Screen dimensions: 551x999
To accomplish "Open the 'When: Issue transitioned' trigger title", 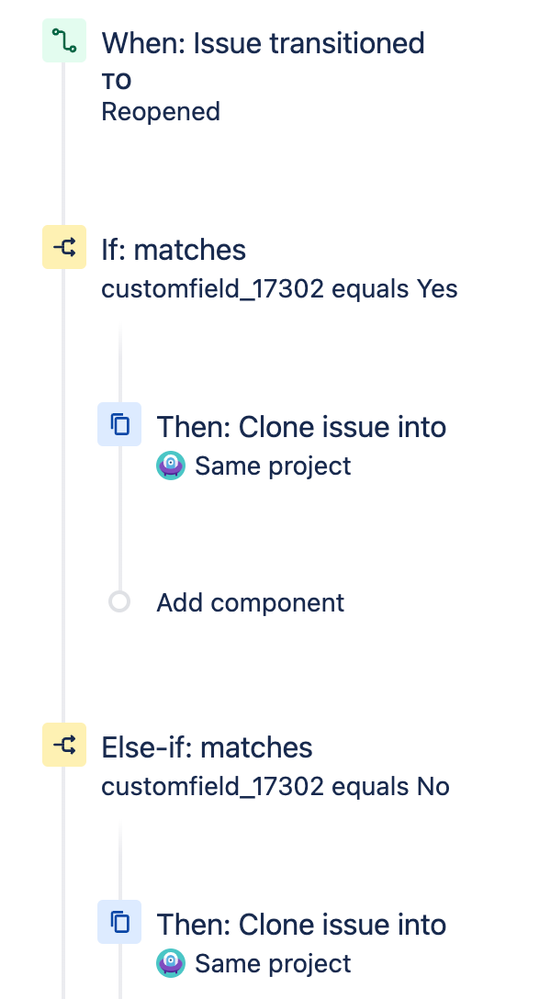I will coord(262,43).
